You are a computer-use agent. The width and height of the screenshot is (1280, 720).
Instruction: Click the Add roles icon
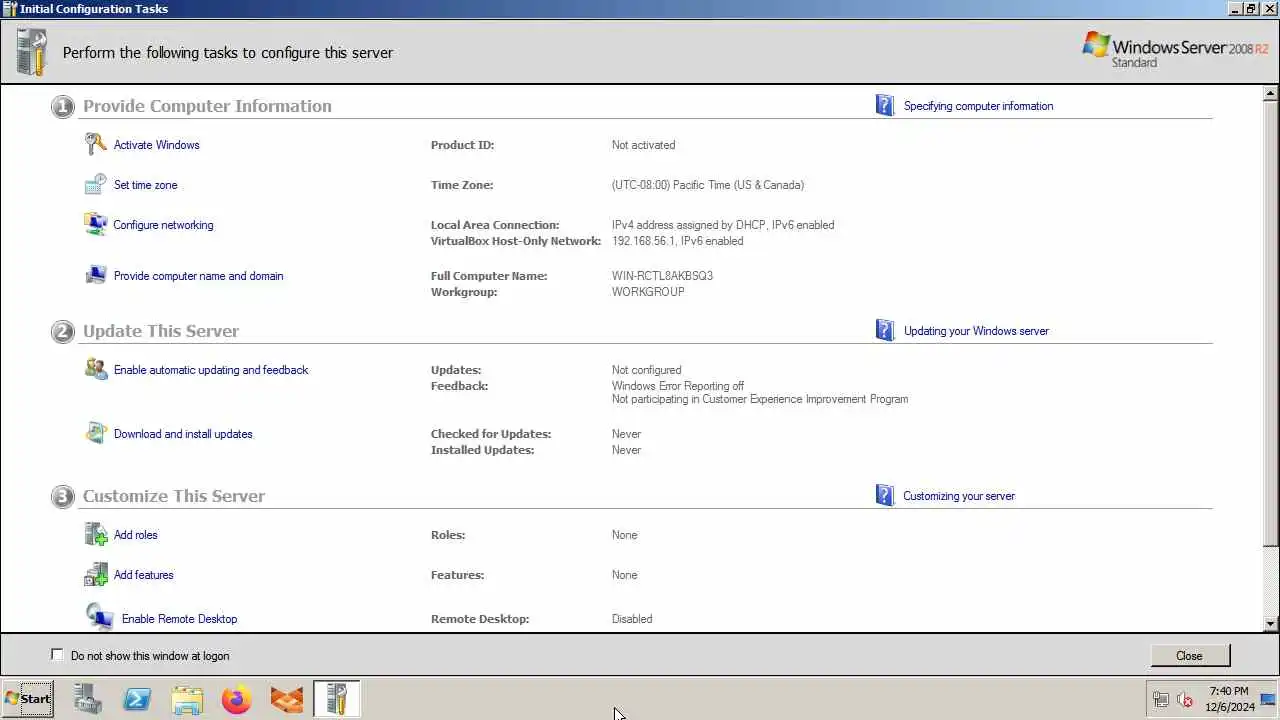click(96, 535)
